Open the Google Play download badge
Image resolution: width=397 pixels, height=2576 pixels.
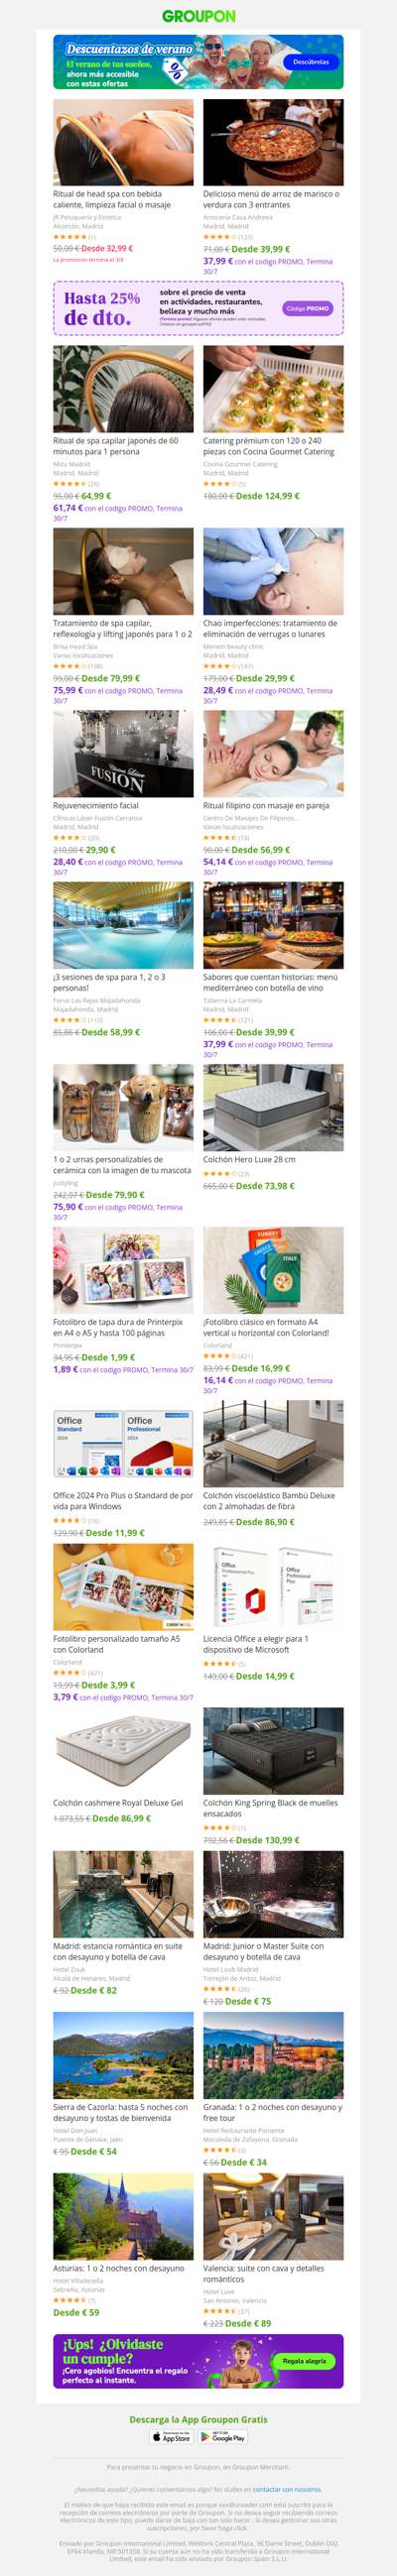(x=224, y=2437)
